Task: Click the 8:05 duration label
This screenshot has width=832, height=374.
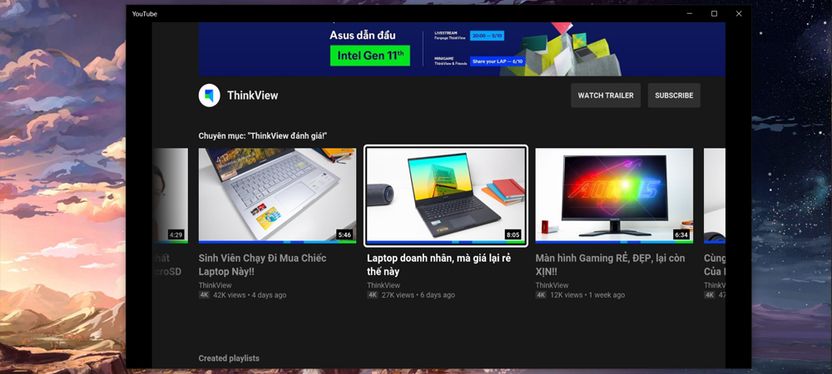Action: tap(513, 234)
